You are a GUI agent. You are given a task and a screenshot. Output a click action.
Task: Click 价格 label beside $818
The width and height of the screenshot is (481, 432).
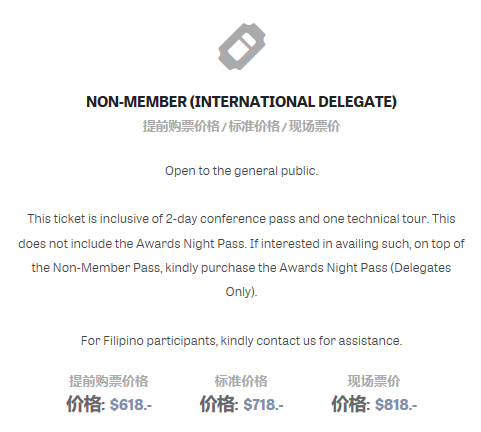point(351,404)
